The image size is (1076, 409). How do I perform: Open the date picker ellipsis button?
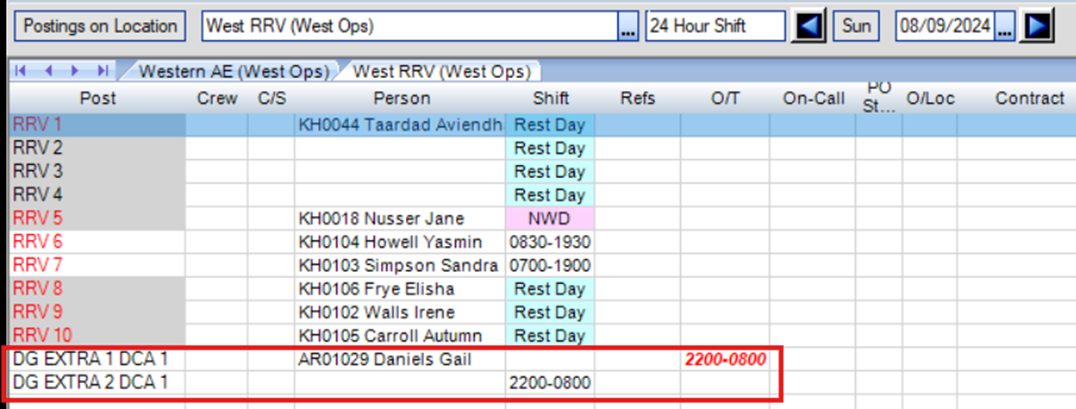point(1005,28)
